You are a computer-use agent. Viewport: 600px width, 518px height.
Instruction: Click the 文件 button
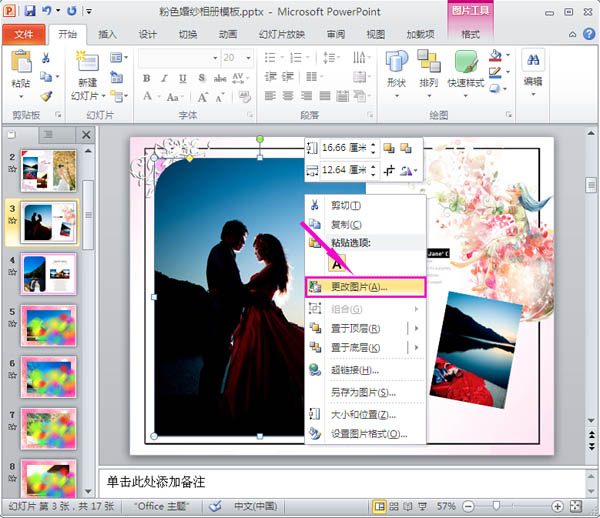click(x=23, y=34)
